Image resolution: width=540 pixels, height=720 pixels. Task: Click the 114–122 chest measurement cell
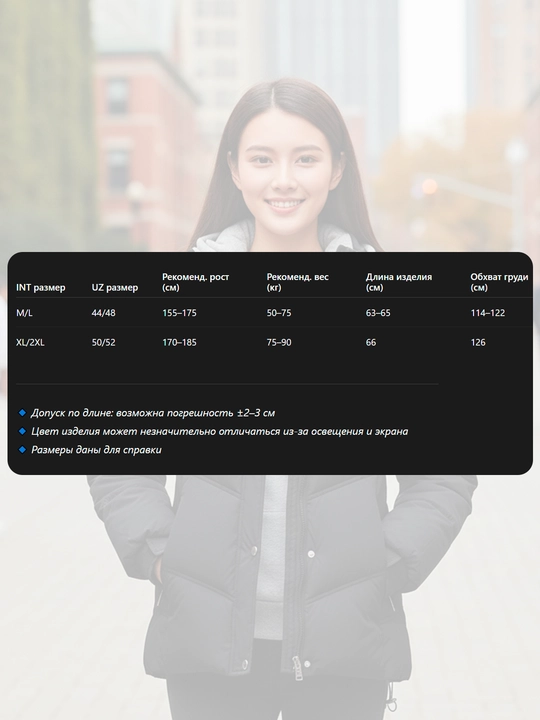[x=488, y=313]
